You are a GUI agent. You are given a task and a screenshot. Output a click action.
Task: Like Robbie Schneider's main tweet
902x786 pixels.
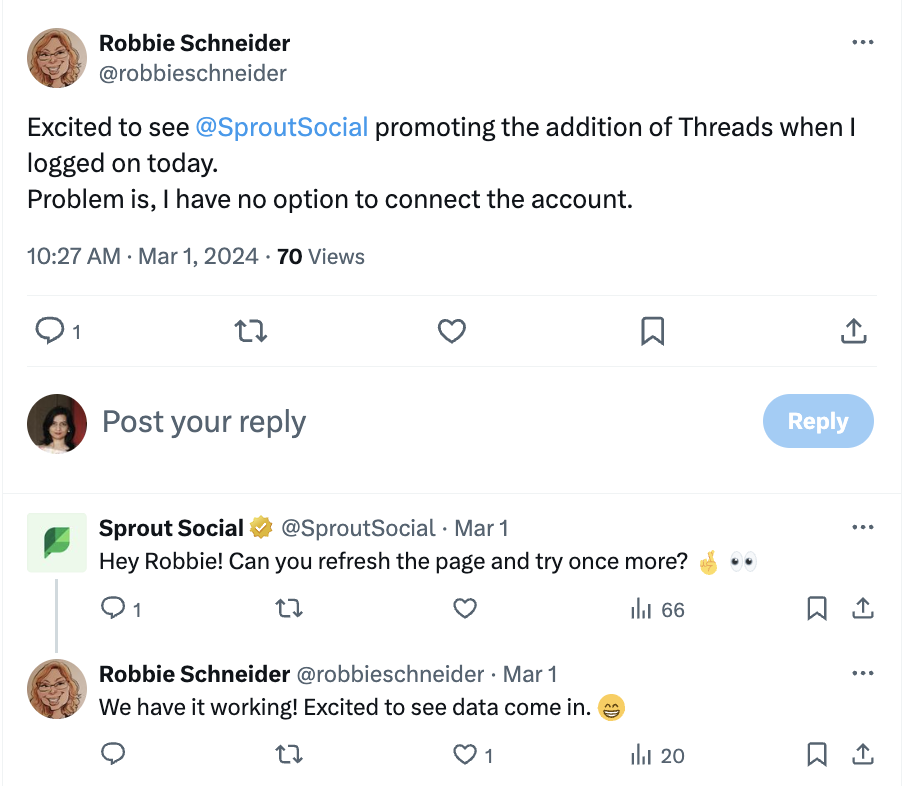click(x=452, y=331)
